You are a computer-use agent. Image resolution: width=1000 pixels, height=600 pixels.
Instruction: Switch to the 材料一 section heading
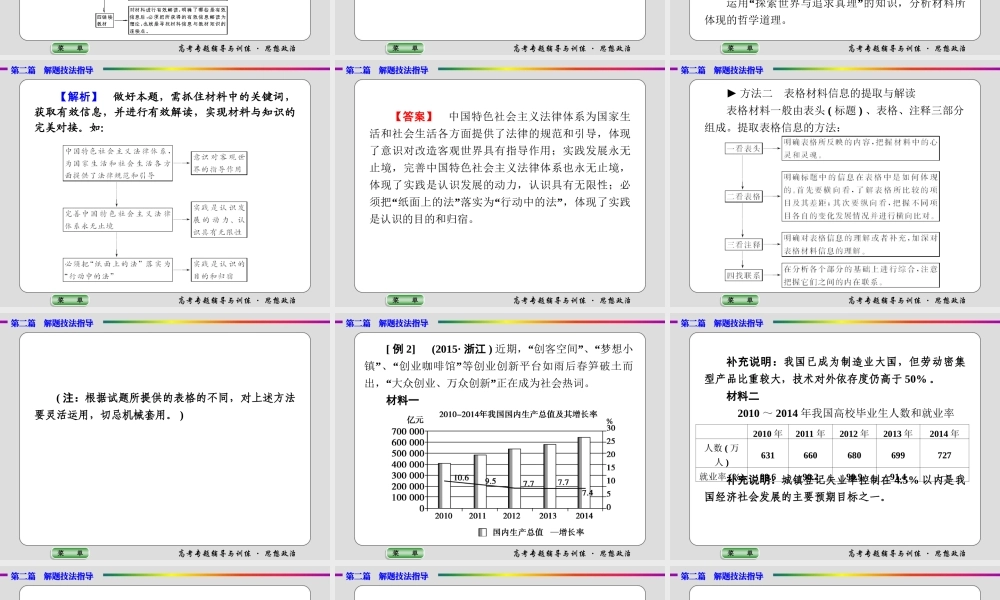pyautogui.click(x=402, y=400)
